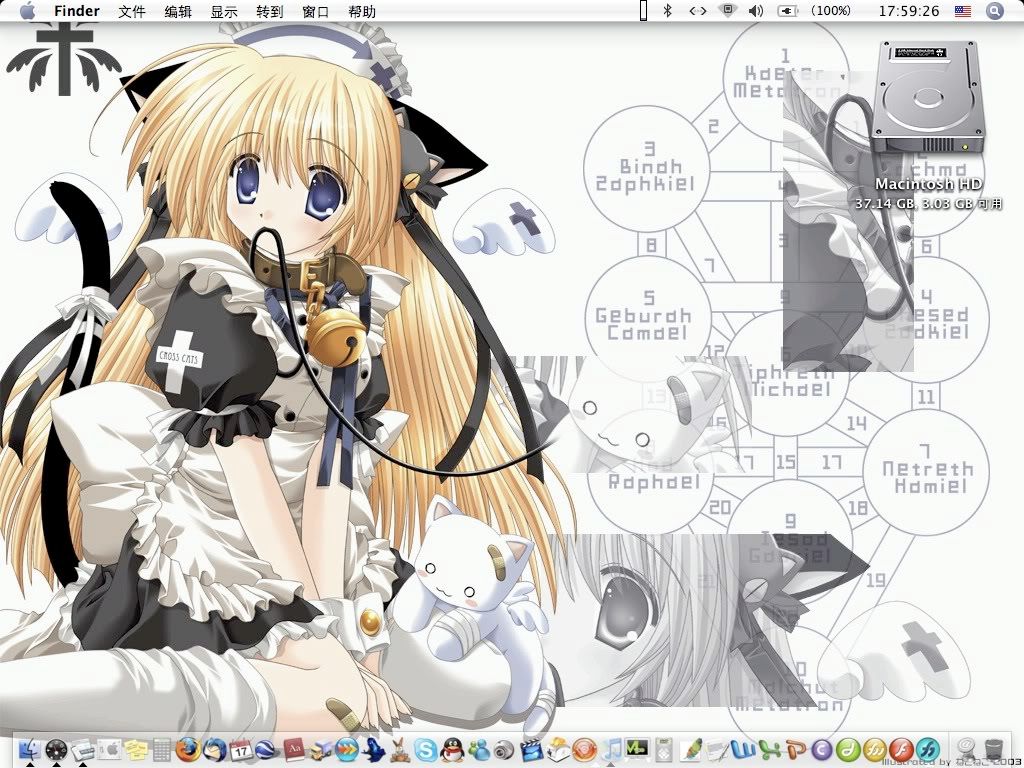Launch Microsoft Word from the dock

coord(743,749)
